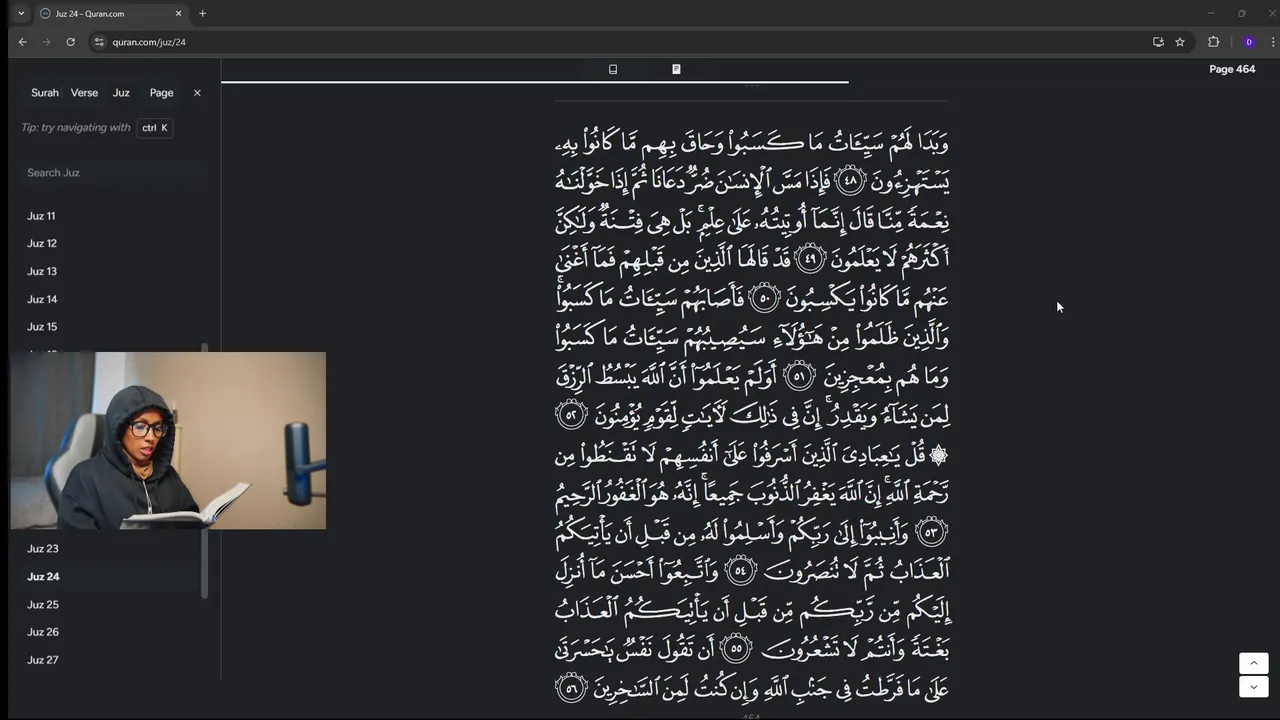Select the Page navigation tab
This screenshot has height=720, width=1280.
[161, 93]
